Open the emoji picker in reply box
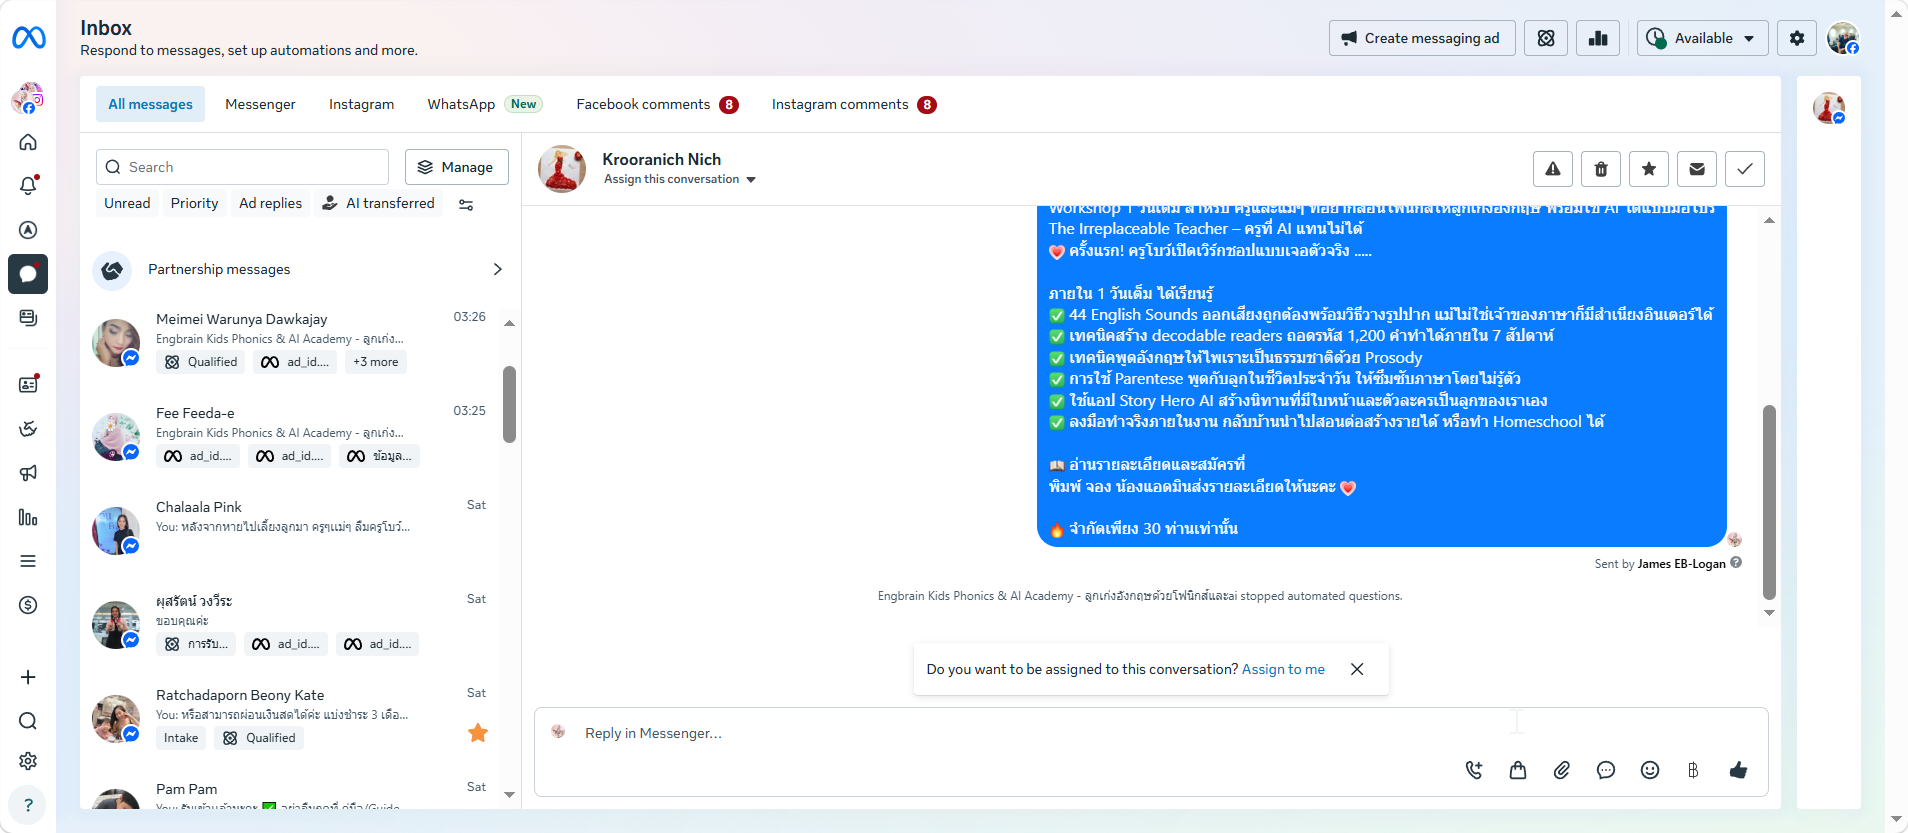The image size is (1908, 833). (x=1650, y=770)
